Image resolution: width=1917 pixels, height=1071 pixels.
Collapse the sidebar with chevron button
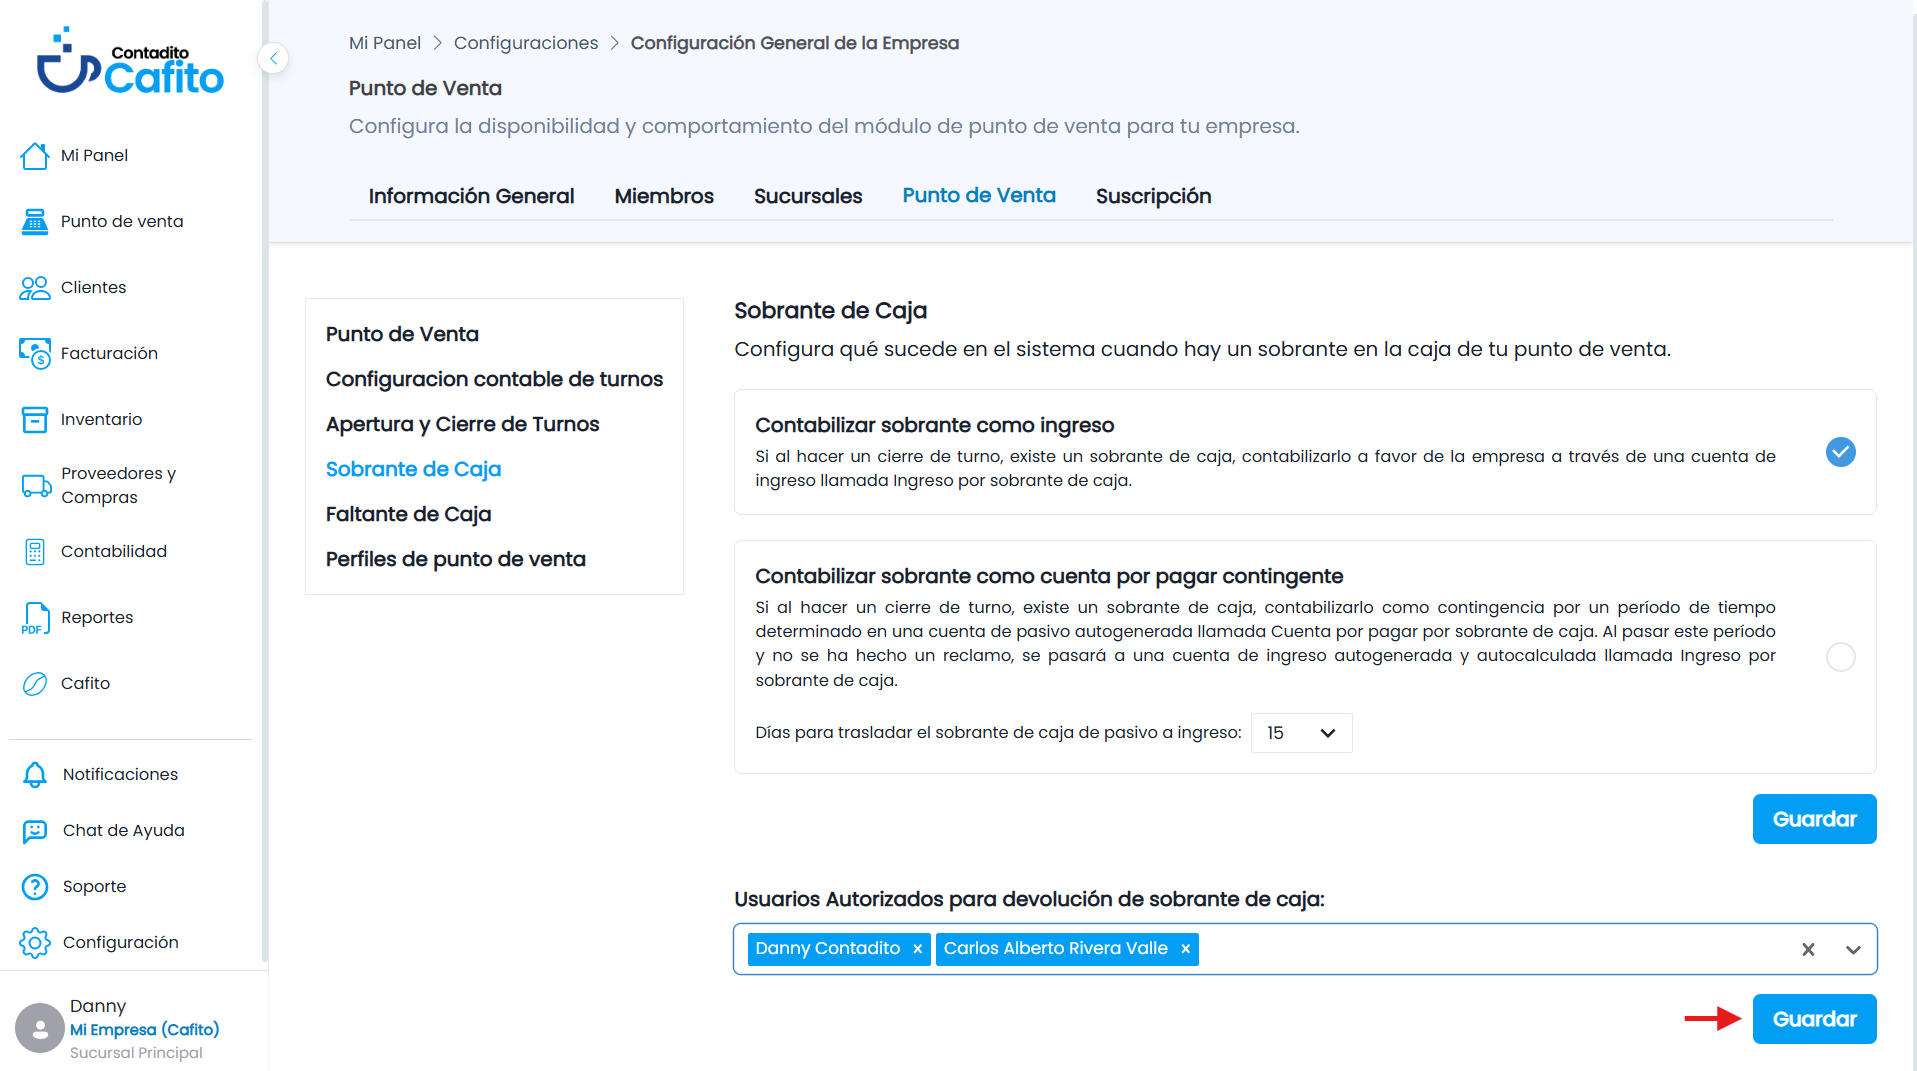[273, 58]
